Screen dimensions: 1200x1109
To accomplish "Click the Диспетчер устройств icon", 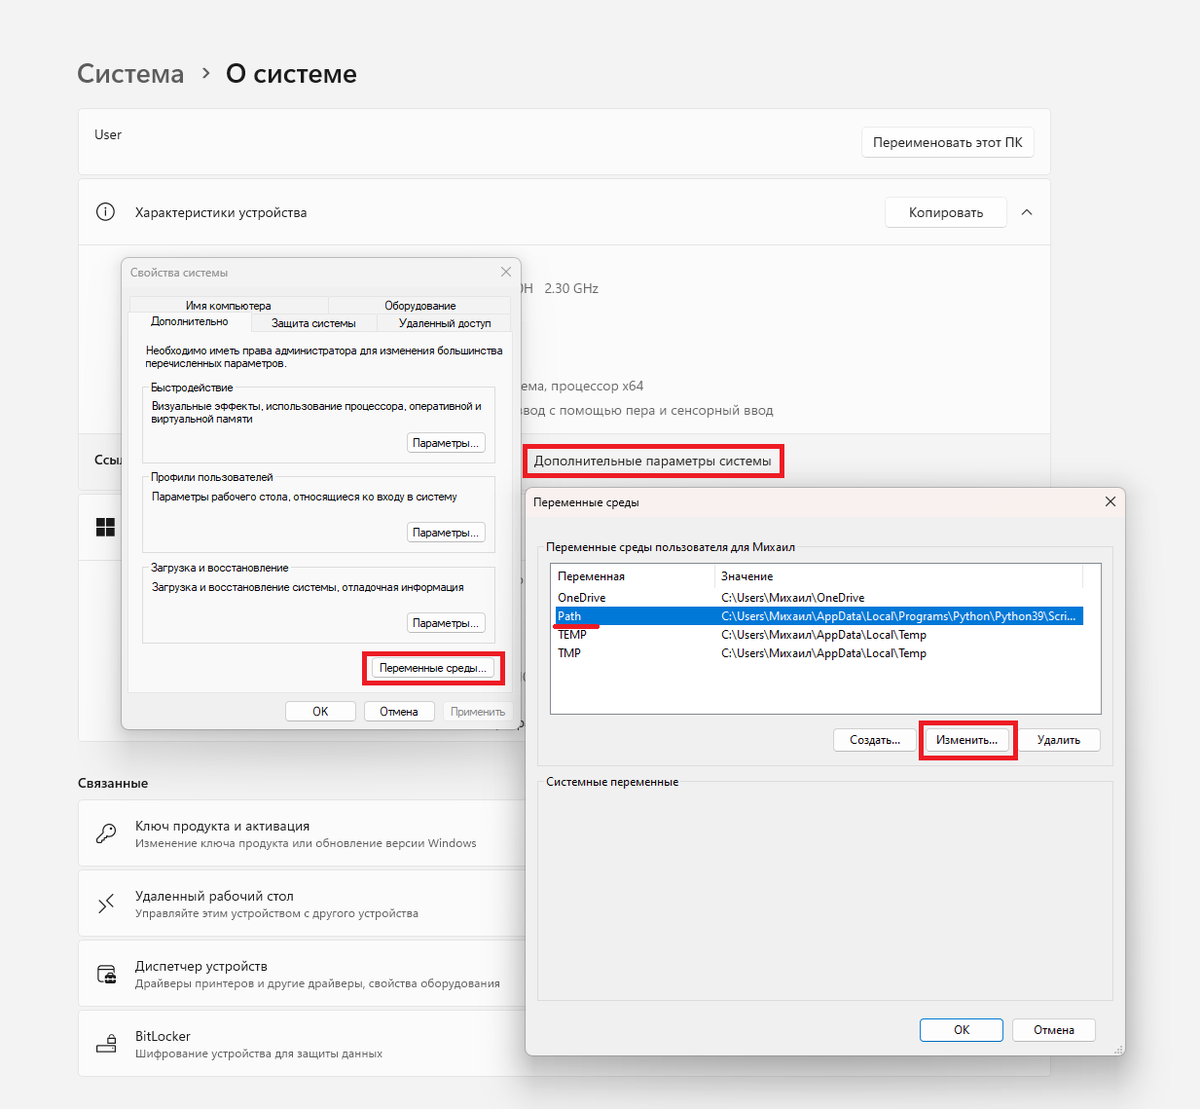I will click(106, 974).
